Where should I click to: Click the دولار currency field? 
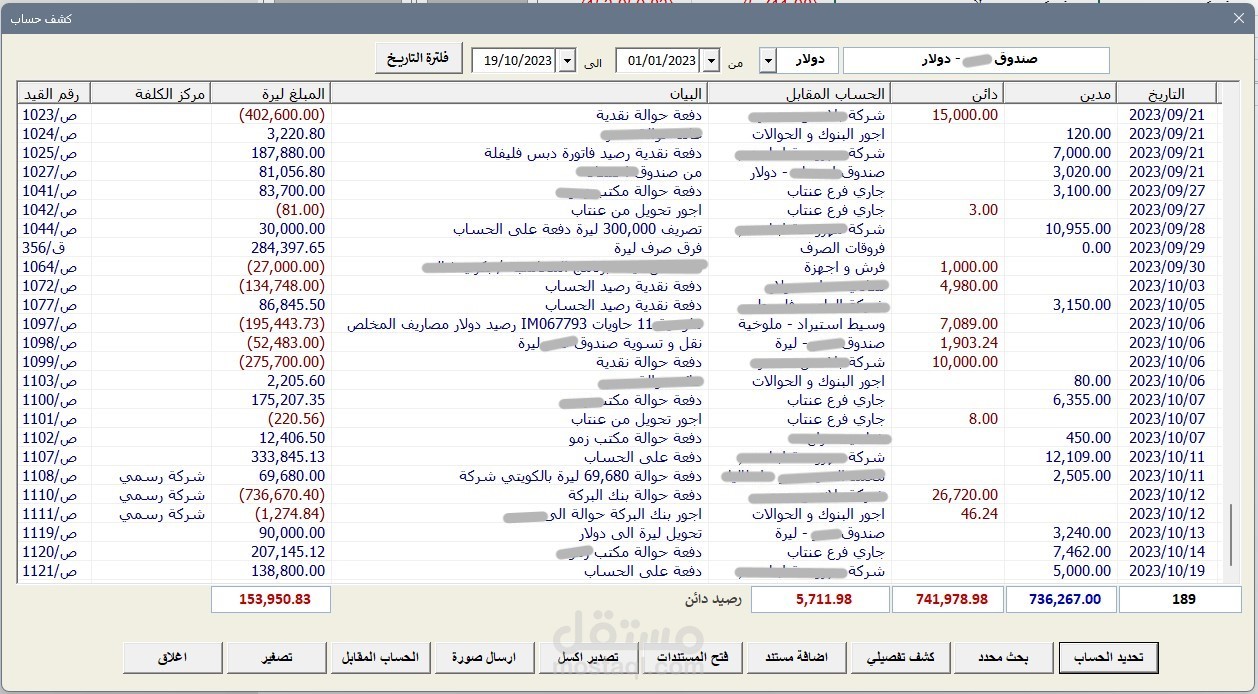click(x=808, y=61)
